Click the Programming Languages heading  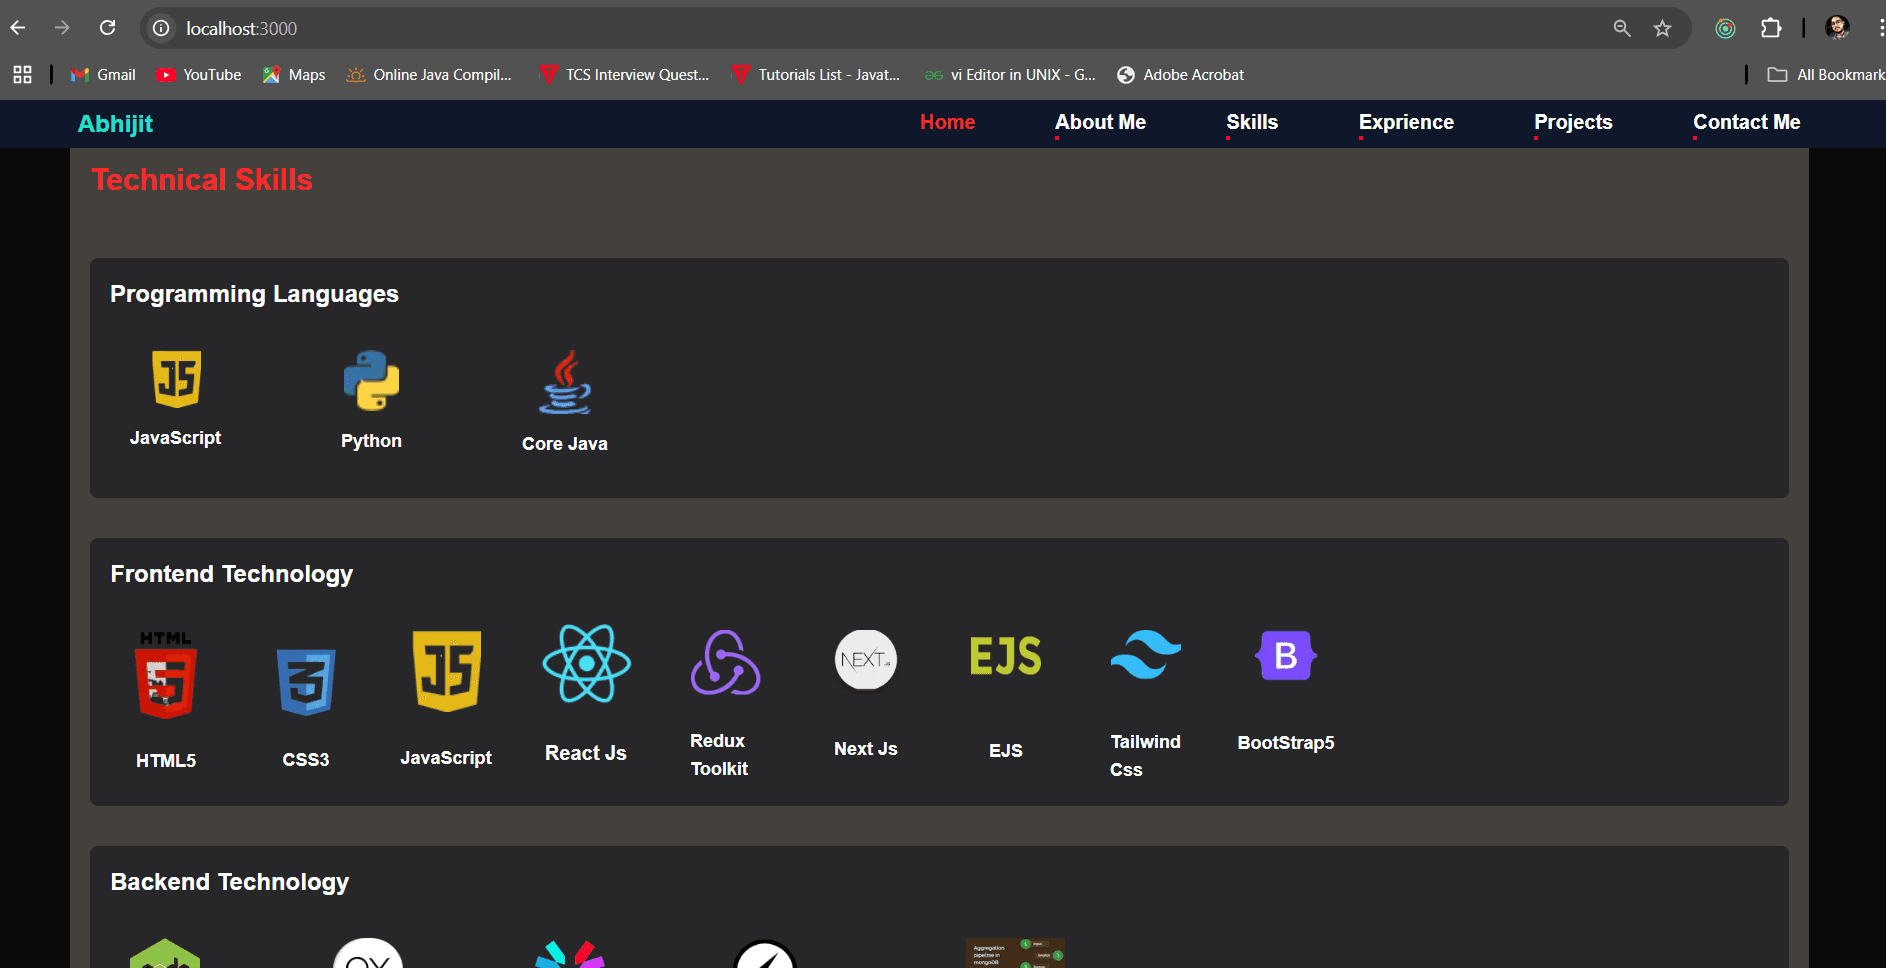(x=254, y=294)
